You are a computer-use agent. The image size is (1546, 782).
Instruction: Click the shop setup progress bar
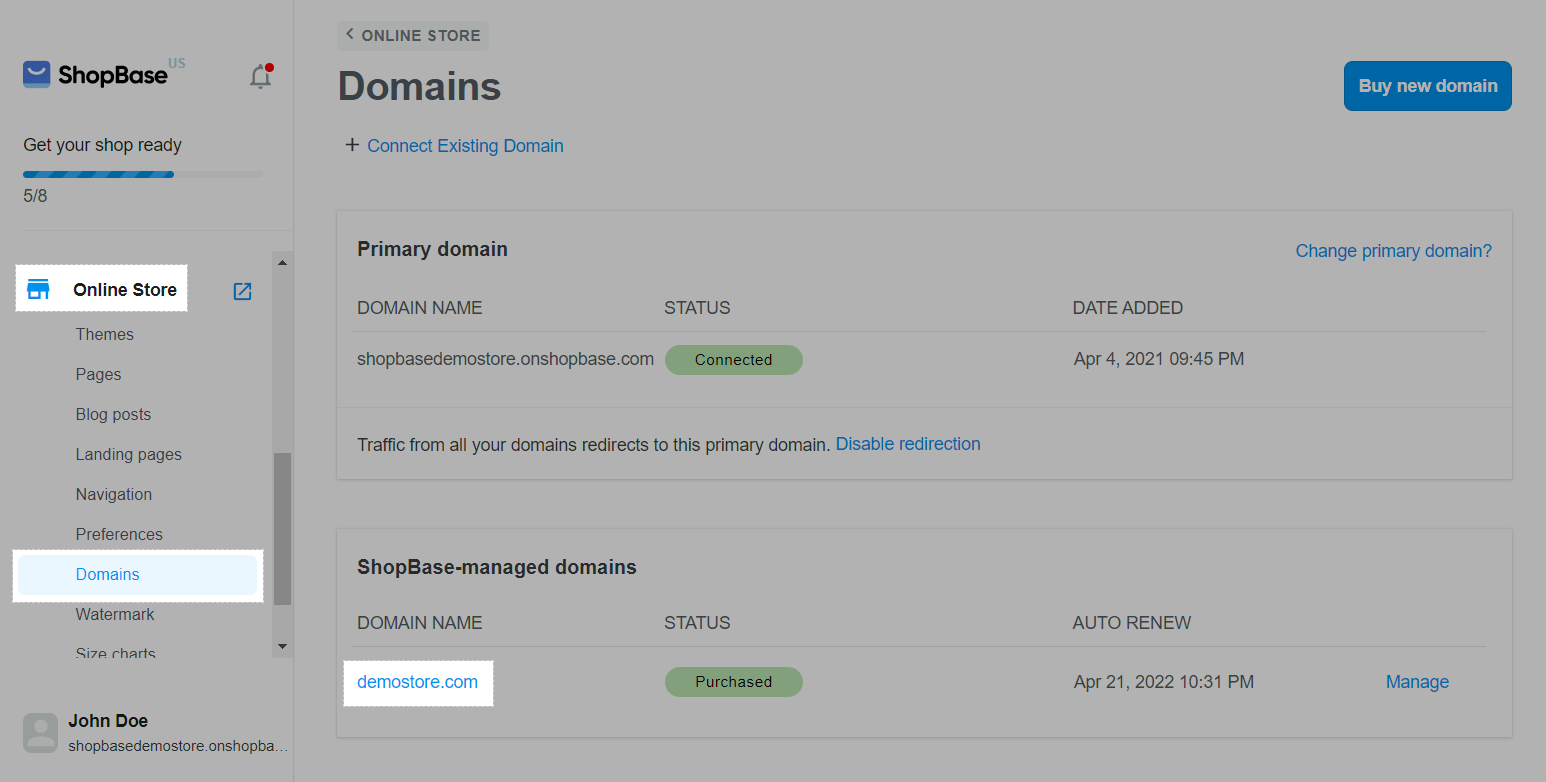142,174
